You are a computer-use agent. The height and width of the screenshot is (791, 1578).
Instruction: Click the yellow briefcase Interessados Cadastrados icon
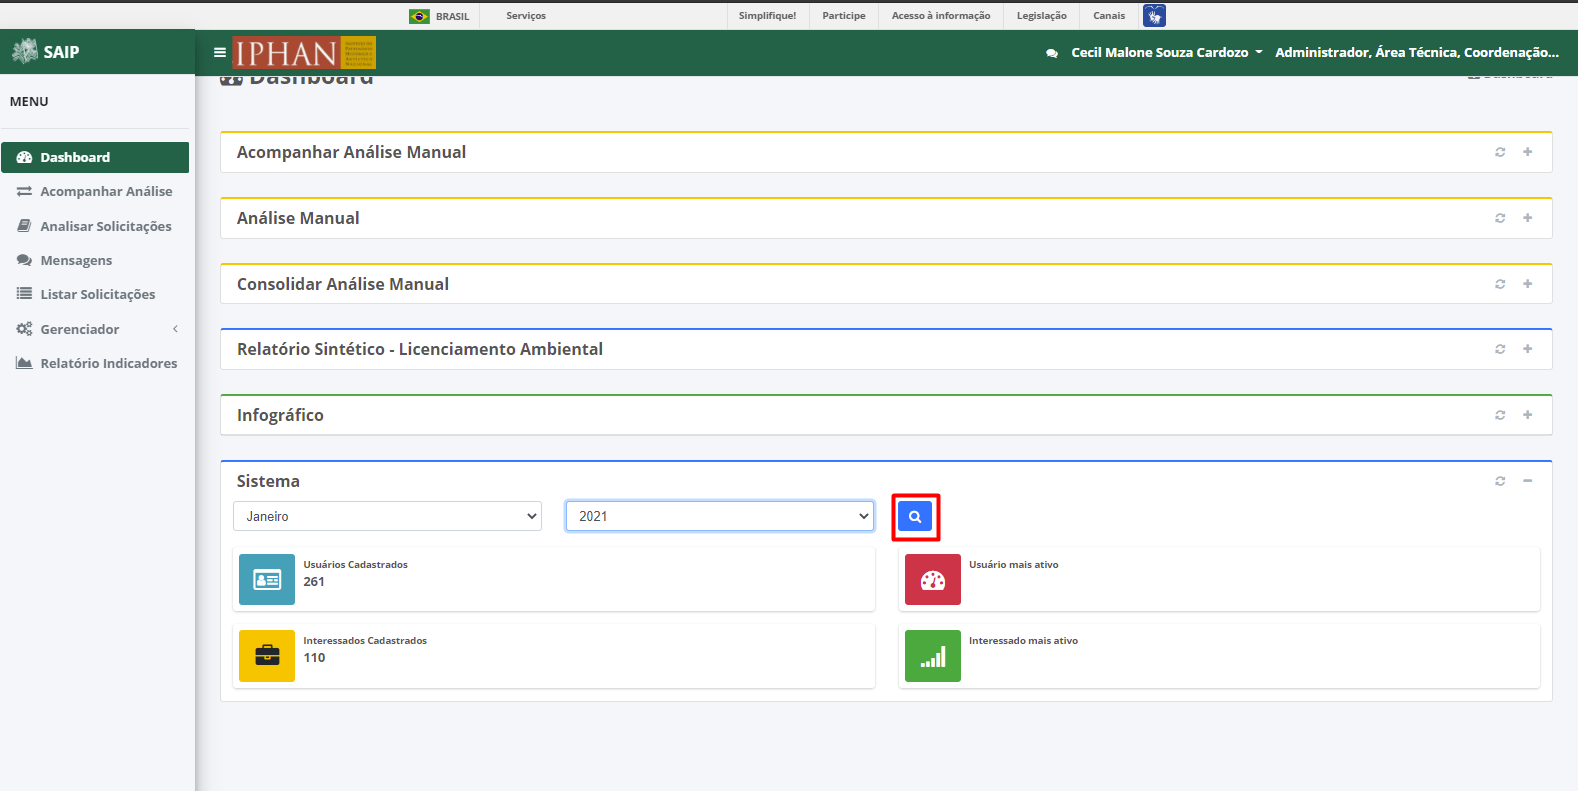[x=267, y=656]
